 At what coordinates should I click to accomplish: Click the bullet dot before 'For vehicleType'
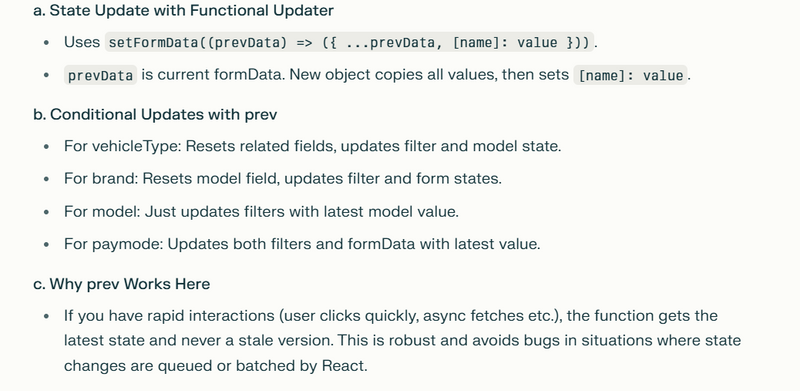pos(46,146)
